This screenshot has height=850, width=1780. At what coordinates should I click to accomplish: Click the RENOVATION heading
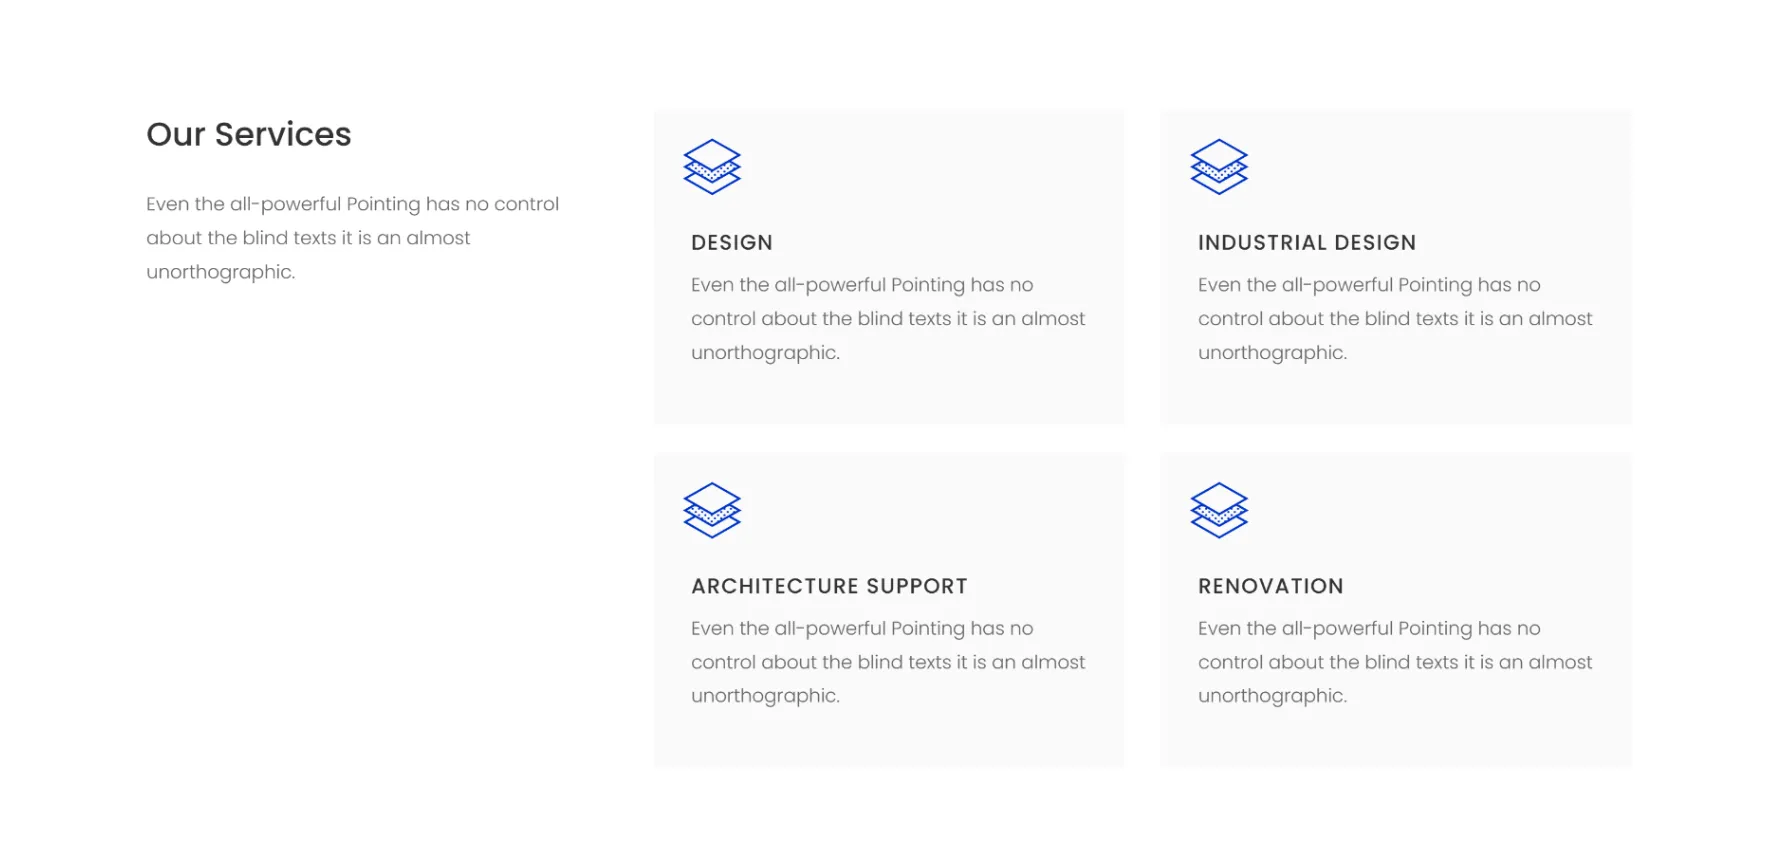(1271, 586)
